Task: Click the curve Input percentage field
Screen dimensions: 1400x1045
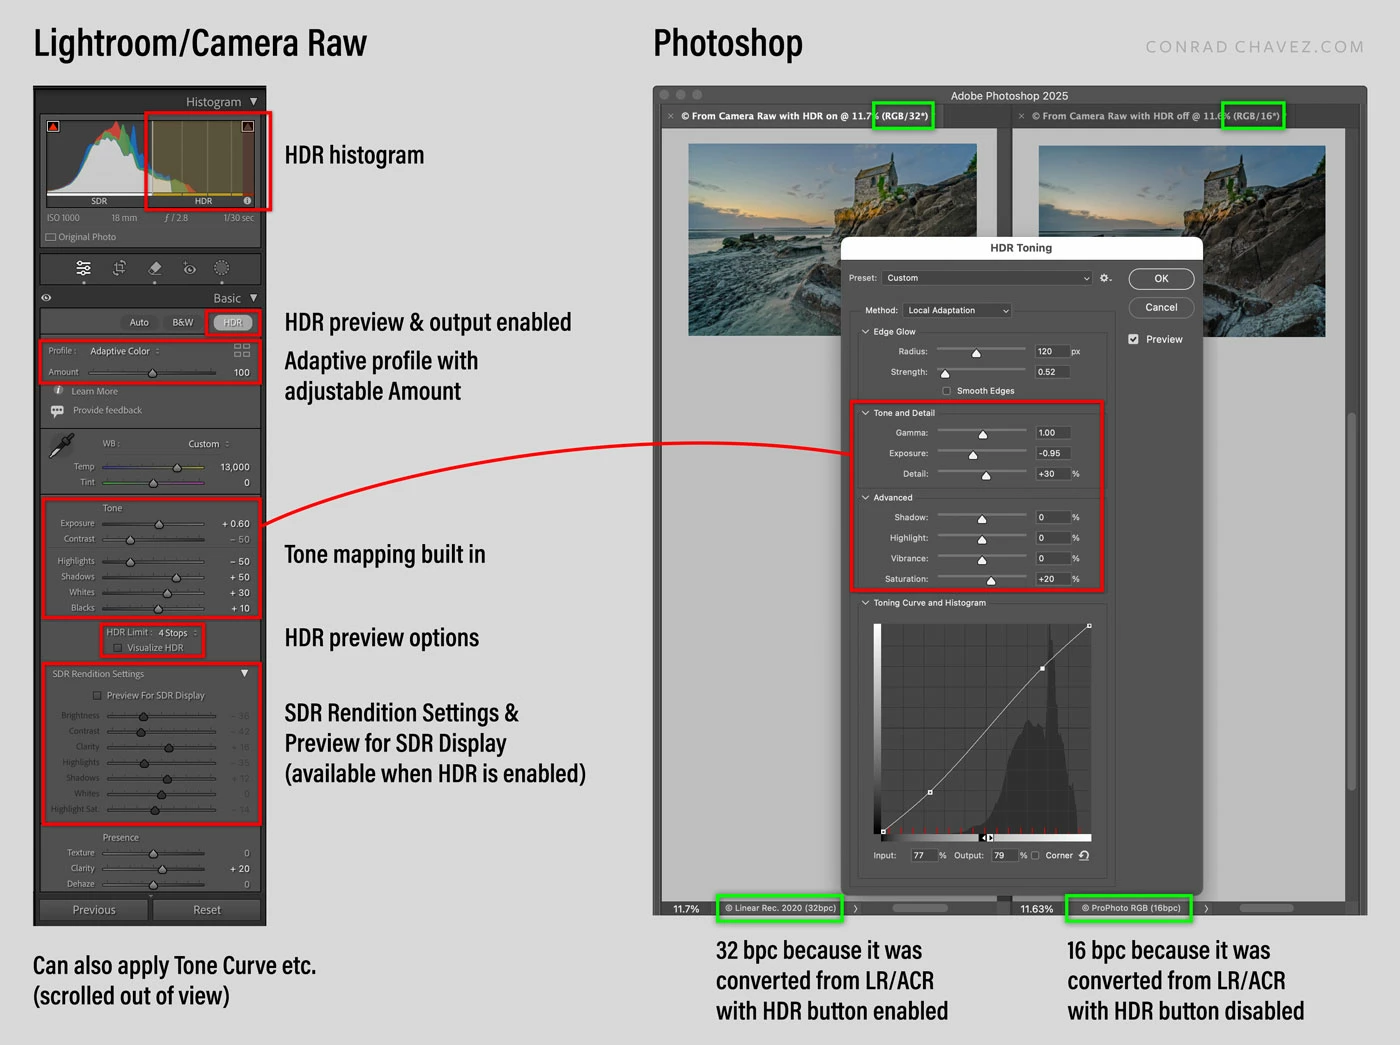Action: (x=922, y=856)
